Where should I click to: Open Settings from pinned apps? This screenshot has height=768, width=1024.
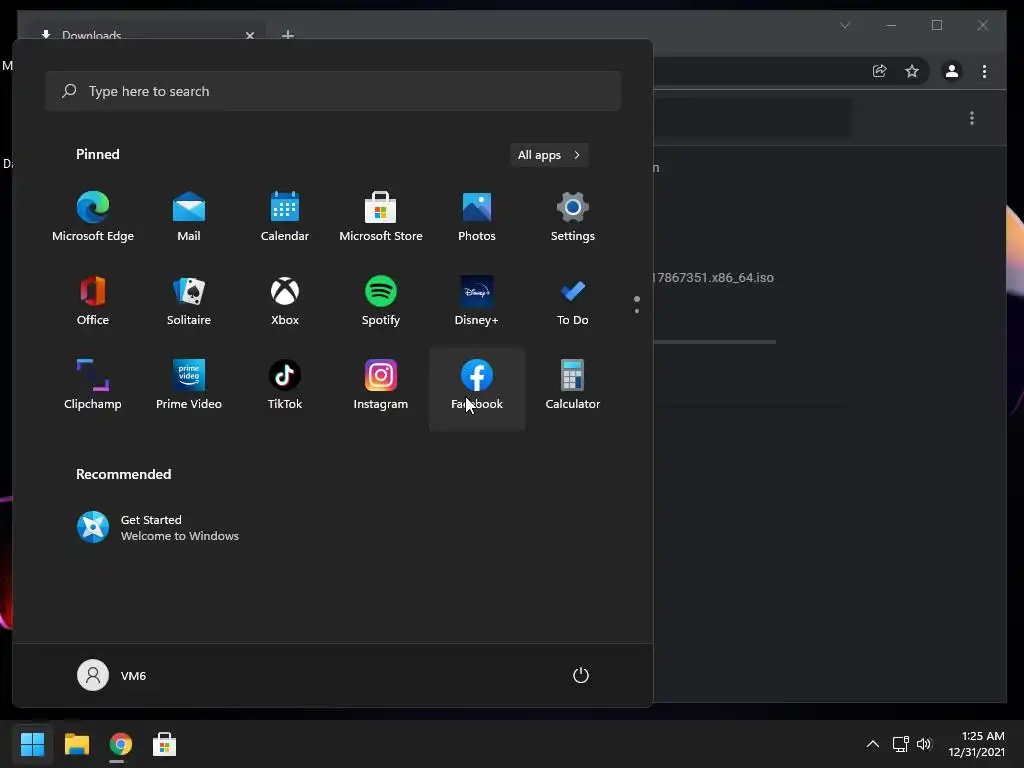coord(573,217)
